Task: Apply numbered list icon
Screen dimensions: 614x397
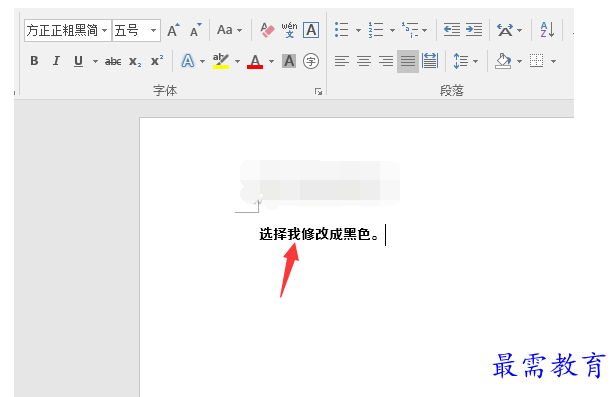Action: click(376, 30)
